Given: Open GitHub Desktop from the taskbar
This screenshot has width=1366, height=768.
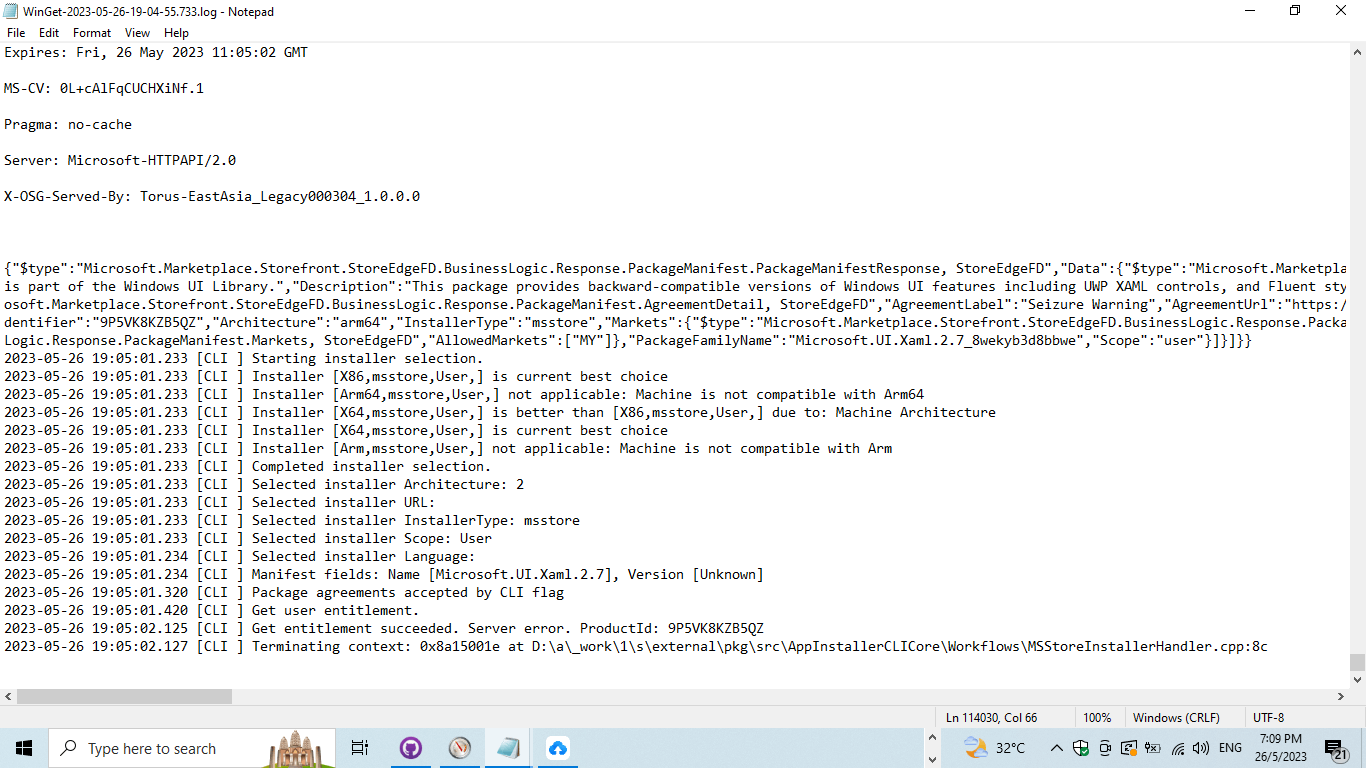Looking at the screenshot, I should (410, 747).
